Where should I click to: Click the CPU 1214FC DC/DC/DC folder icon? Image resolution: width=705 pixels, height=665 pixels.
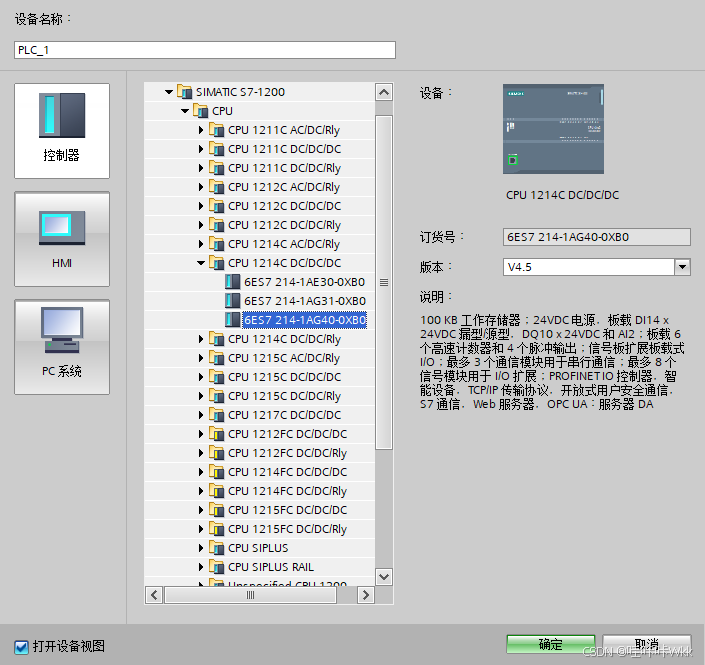pos(217,472)
